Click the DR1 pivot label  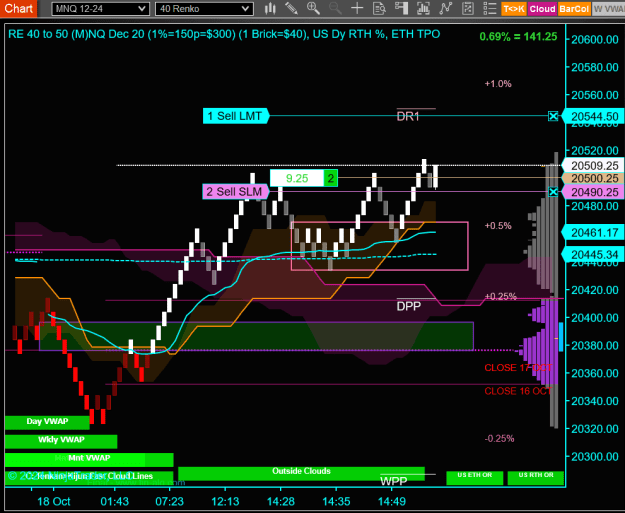[x=408, y=116]
